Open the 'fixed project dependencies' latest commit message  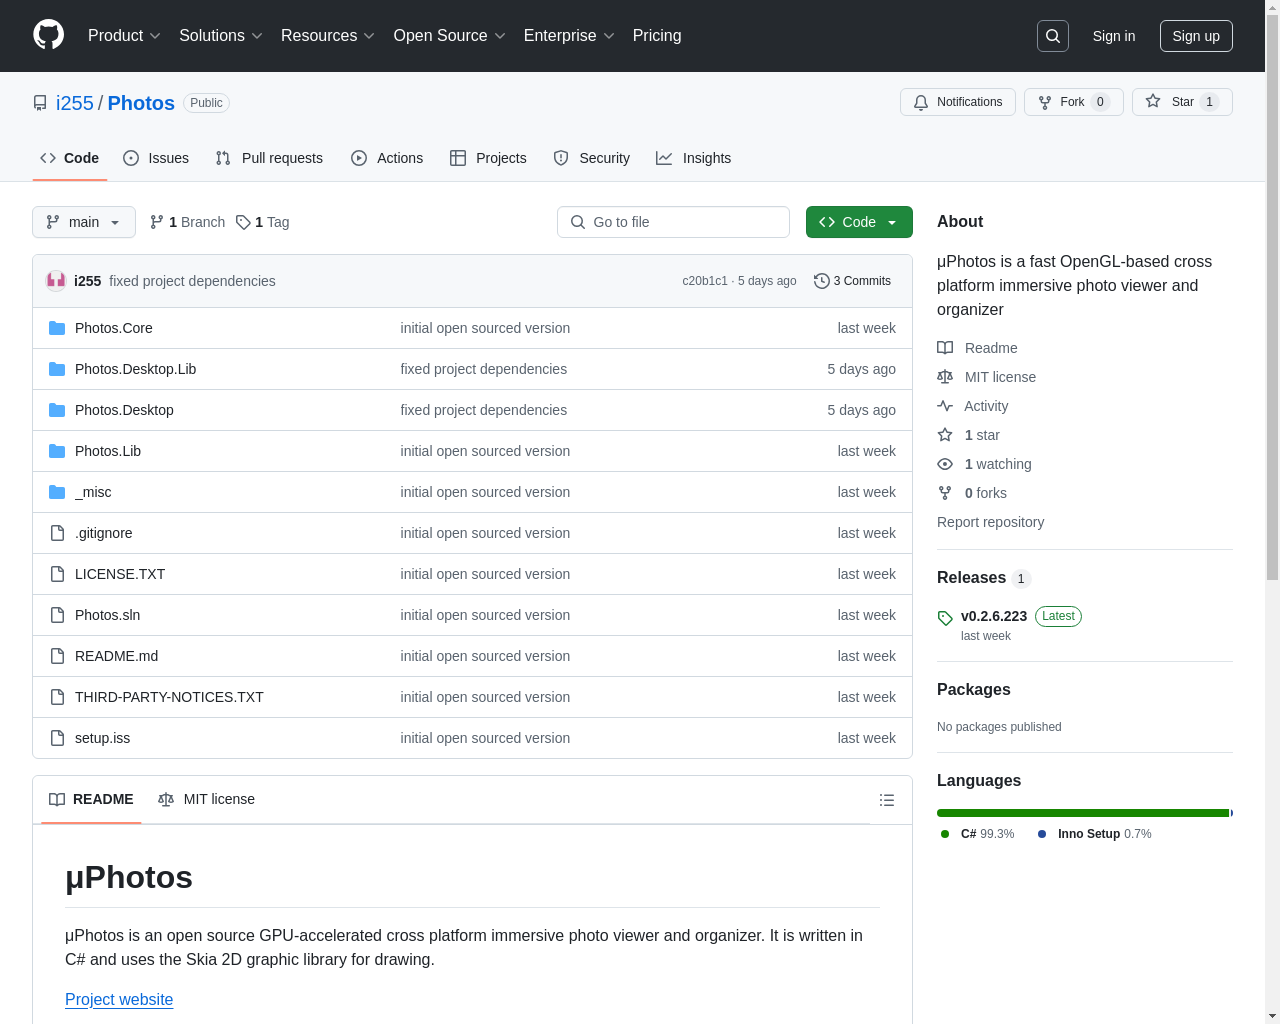(x=192, y=281)
